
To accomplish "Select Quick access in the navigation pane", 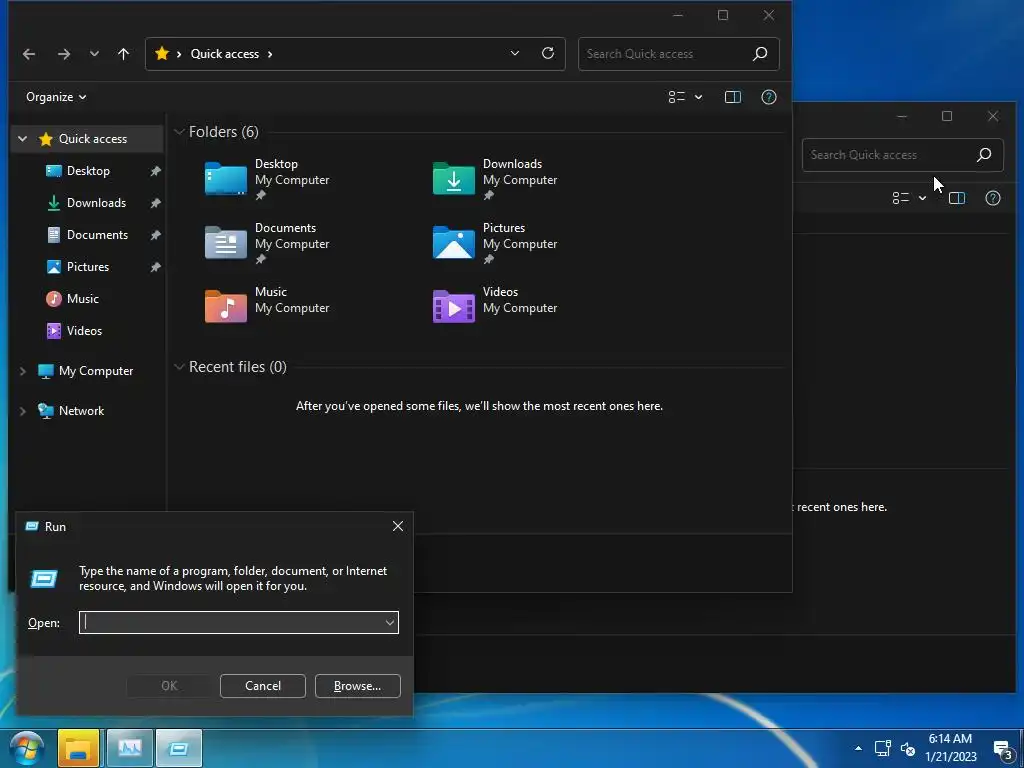I will [x=93, y=138].
